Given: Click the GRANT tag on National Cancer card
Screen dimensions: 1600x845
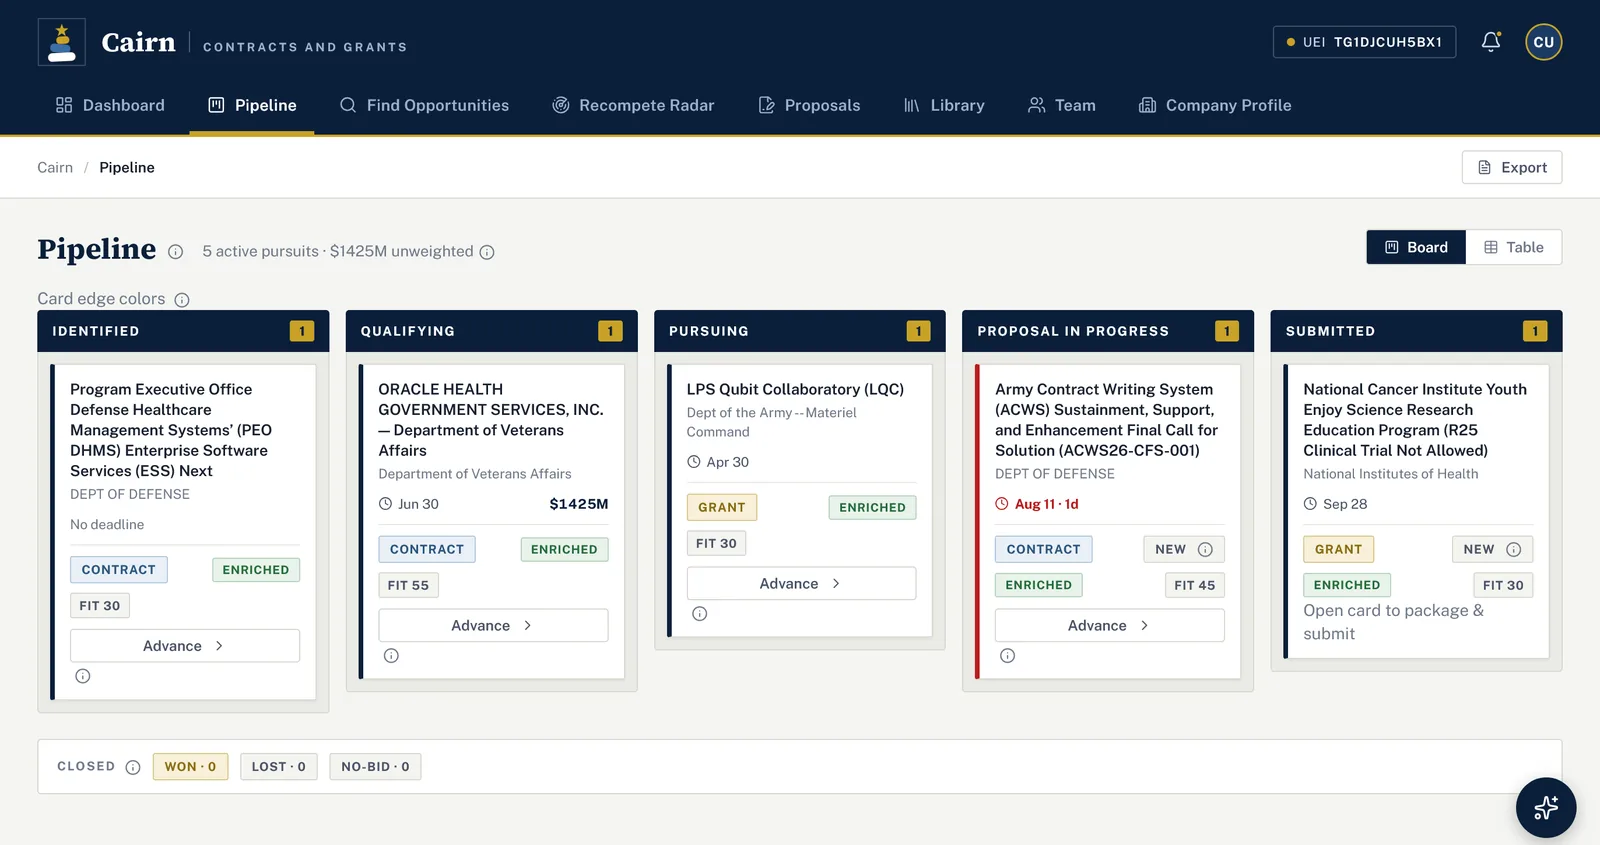Looking at the screenshot, I should point(1339,549).
